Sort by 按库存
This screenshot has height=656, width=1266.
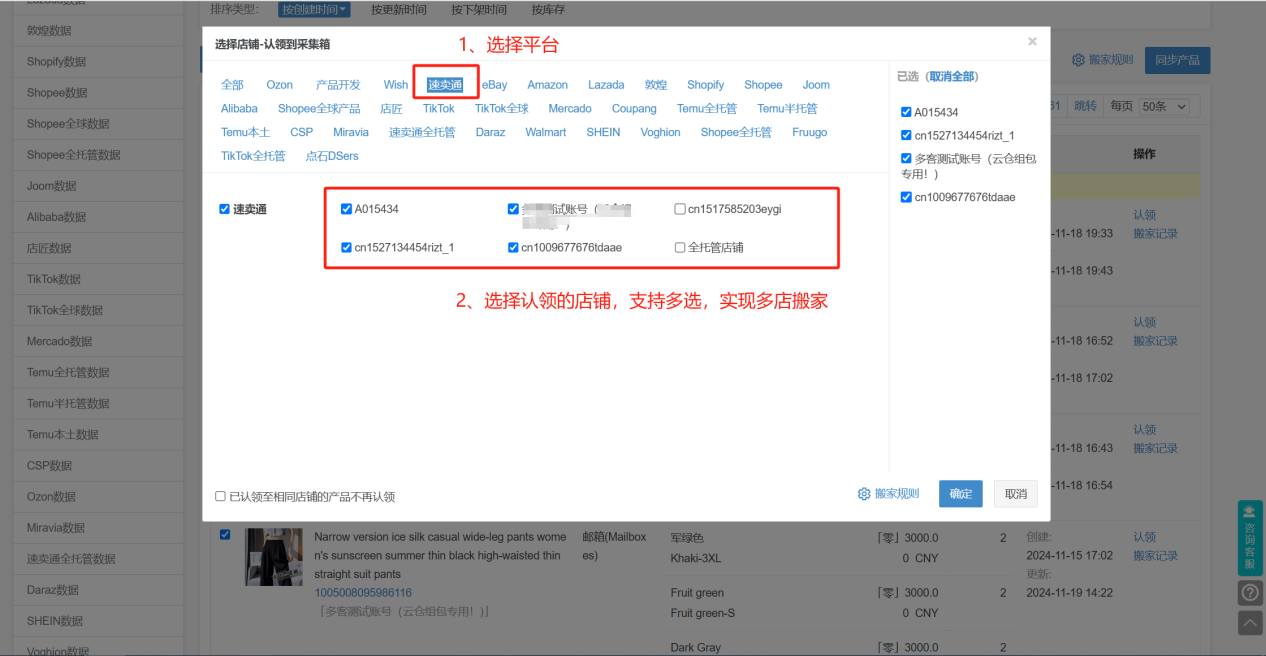pos(548,10)
